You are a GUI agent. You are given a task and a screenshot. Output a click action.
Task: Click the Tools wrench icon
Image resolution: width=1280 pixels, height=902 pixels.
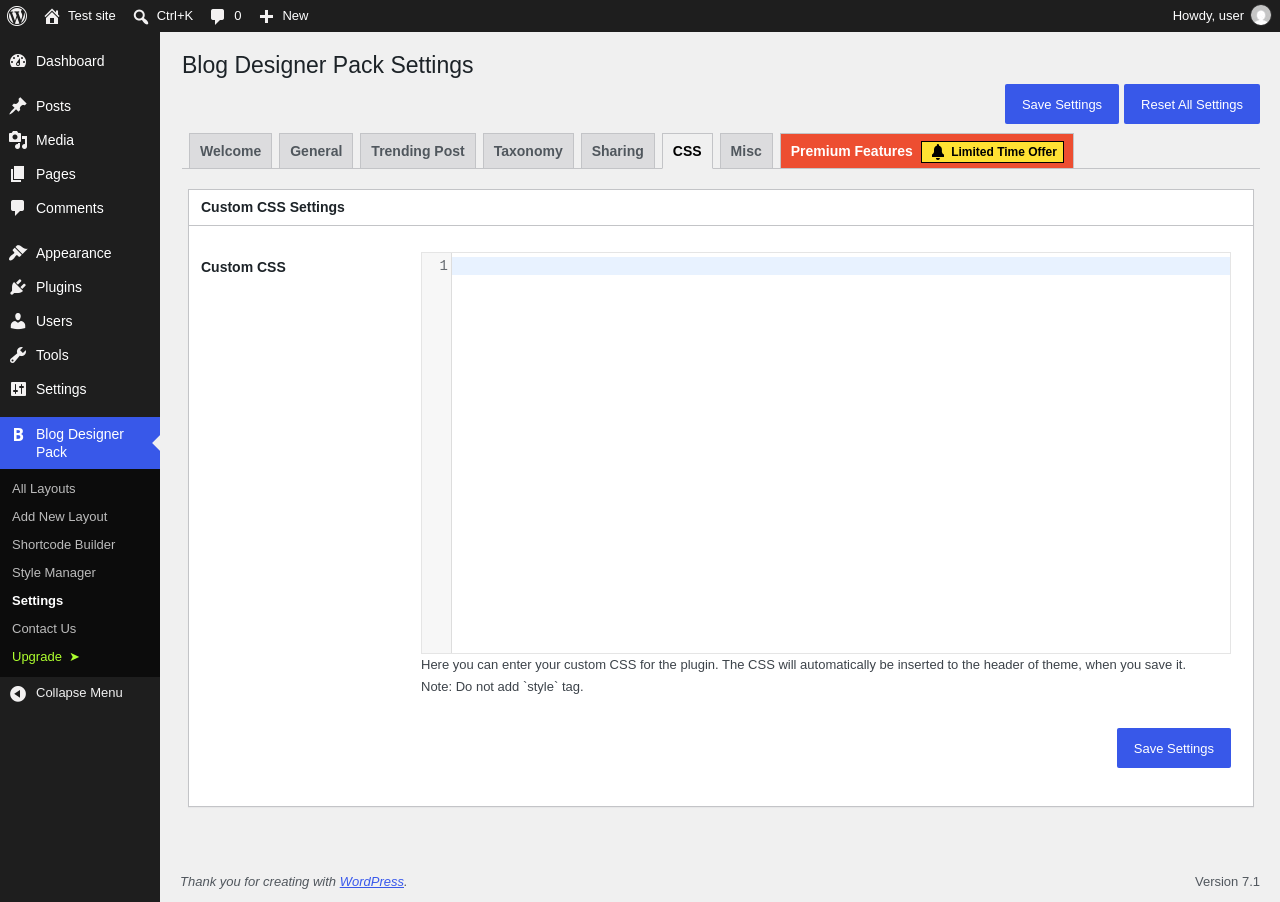tap(18, 355)
